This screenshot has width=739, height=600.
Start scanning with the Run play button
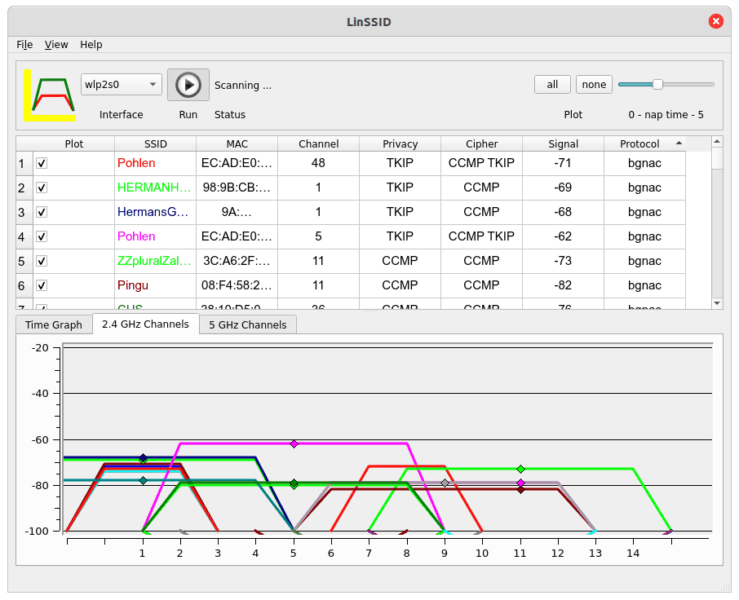[188, 85]
